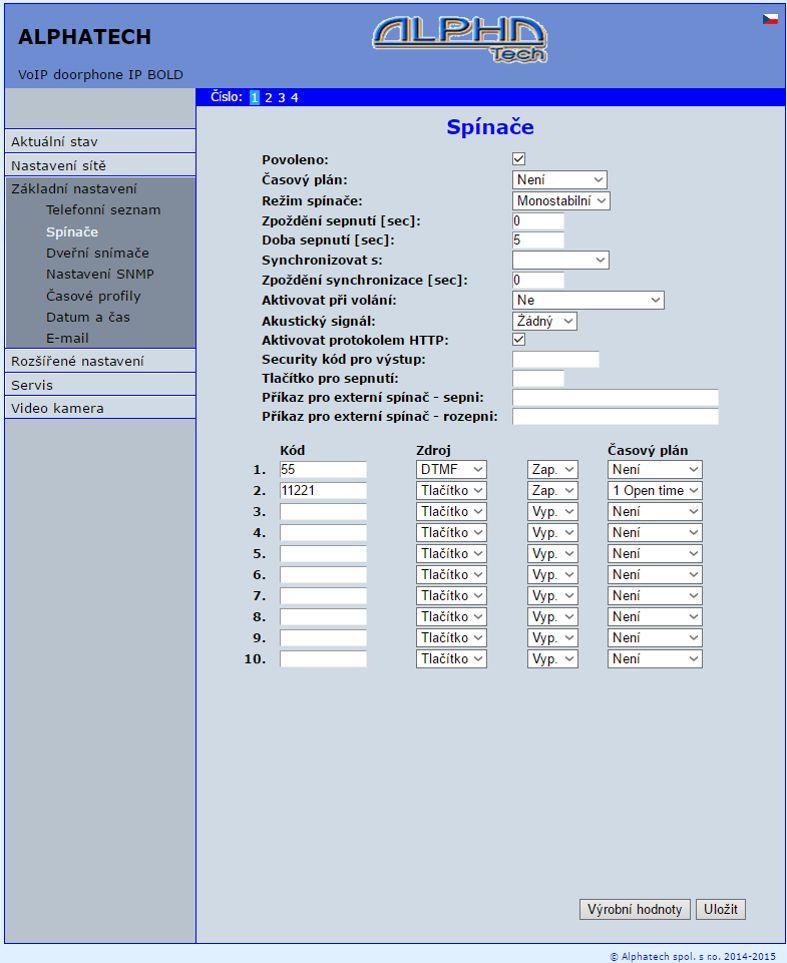Click Security kód pro výstup field
The width and height of the screenshot is (787, 963).
[x=555, y=360]
